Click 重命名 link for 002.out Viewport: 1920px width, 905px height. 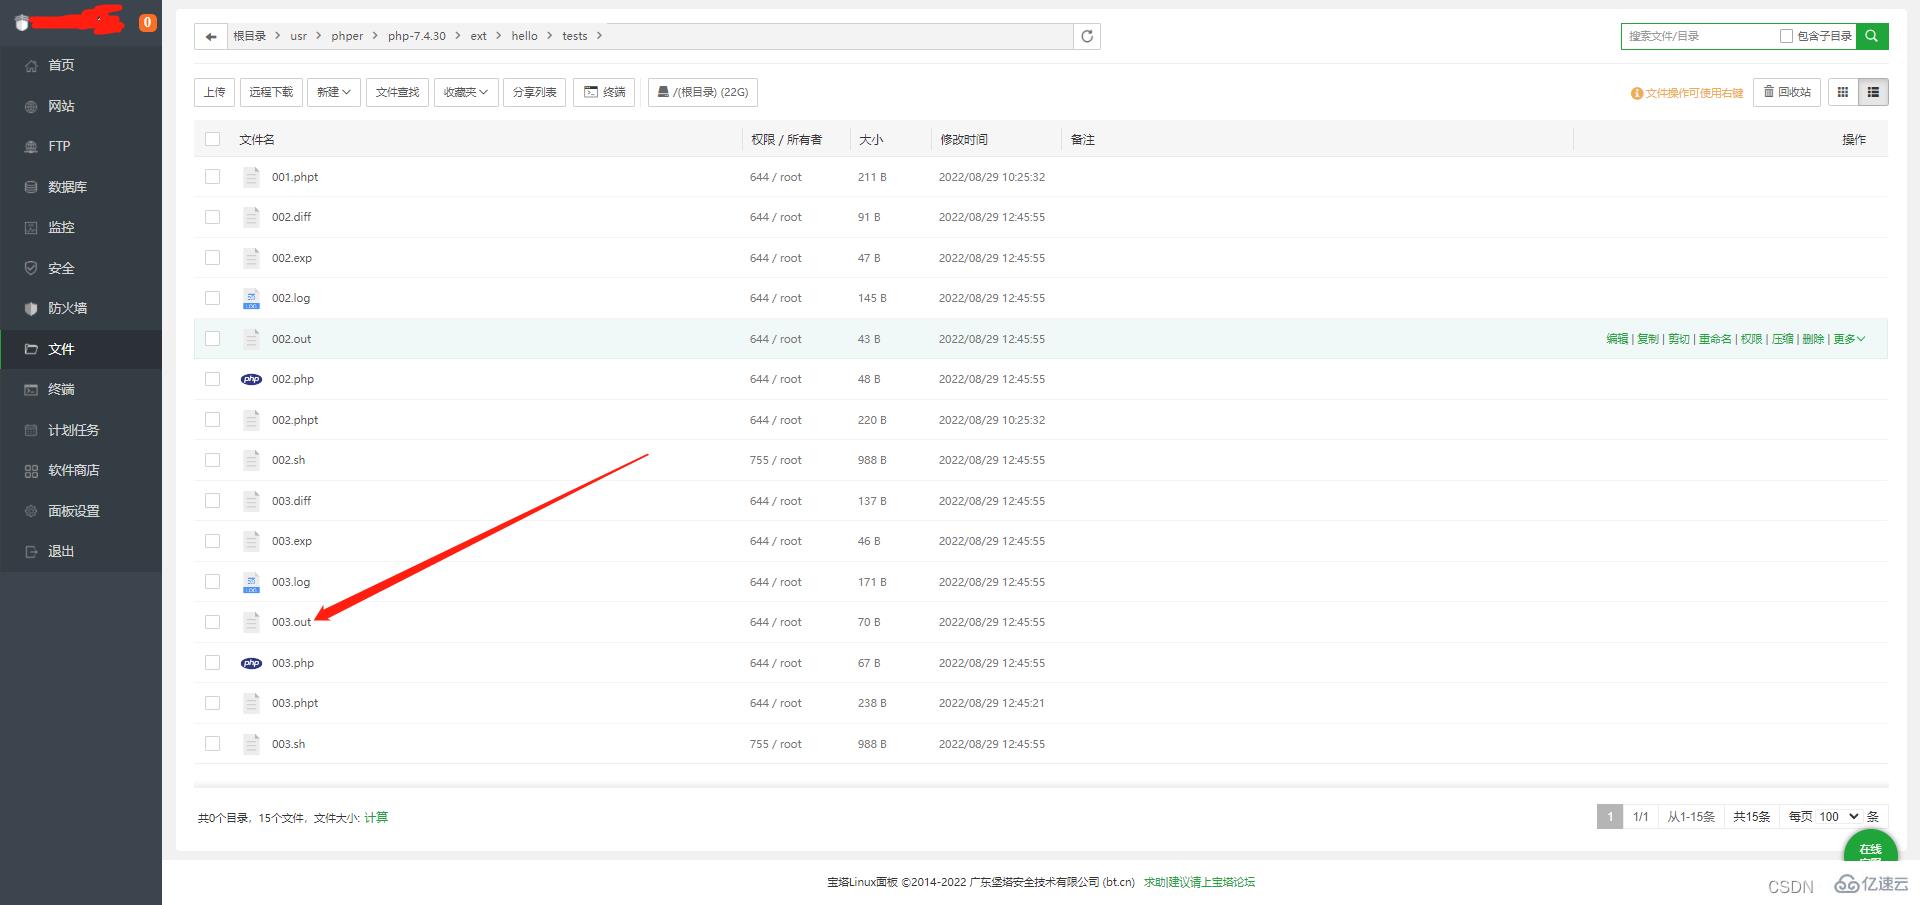click(x=1715, y=339)
